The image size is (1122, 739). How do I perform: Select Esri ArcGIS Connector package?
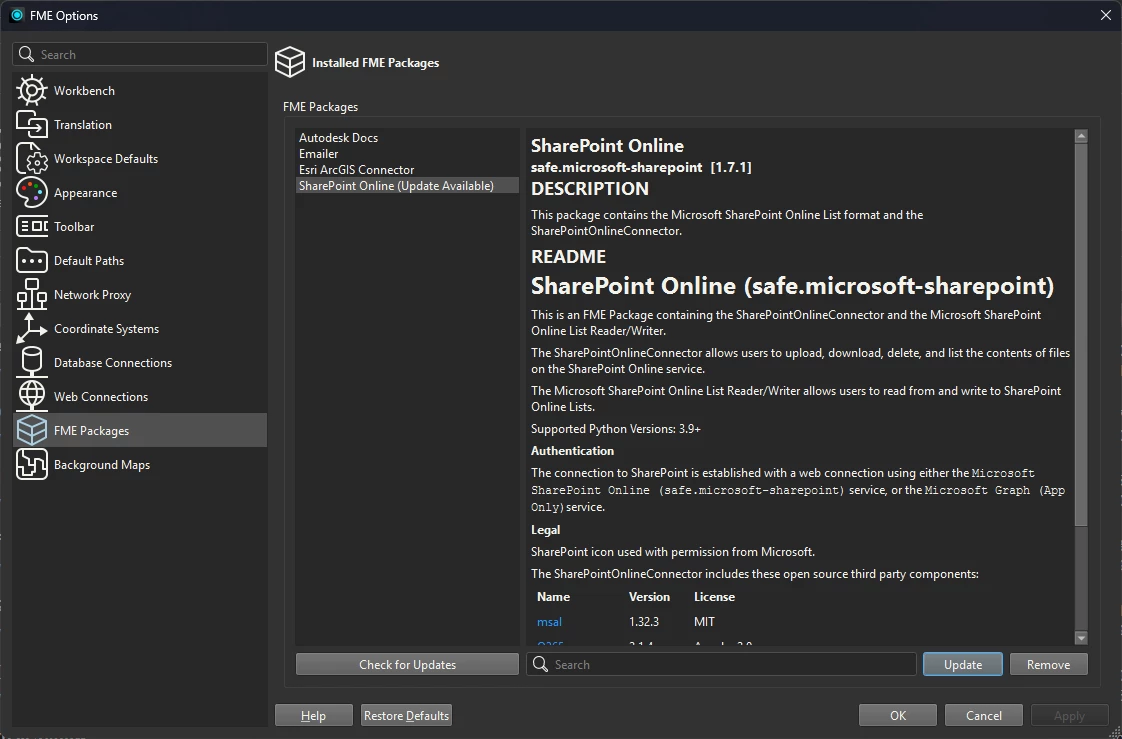click(x=408, y=170)
